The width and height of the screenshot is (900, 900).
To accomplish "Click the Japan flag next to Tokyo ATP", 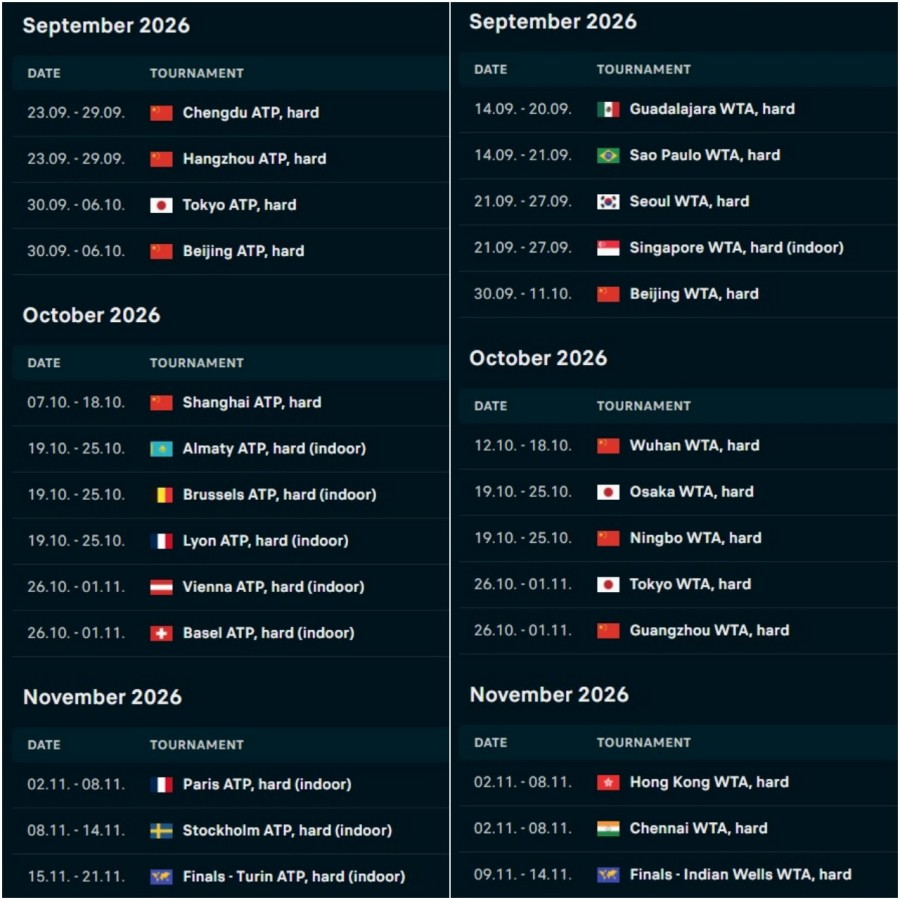I will coord(161,205).
